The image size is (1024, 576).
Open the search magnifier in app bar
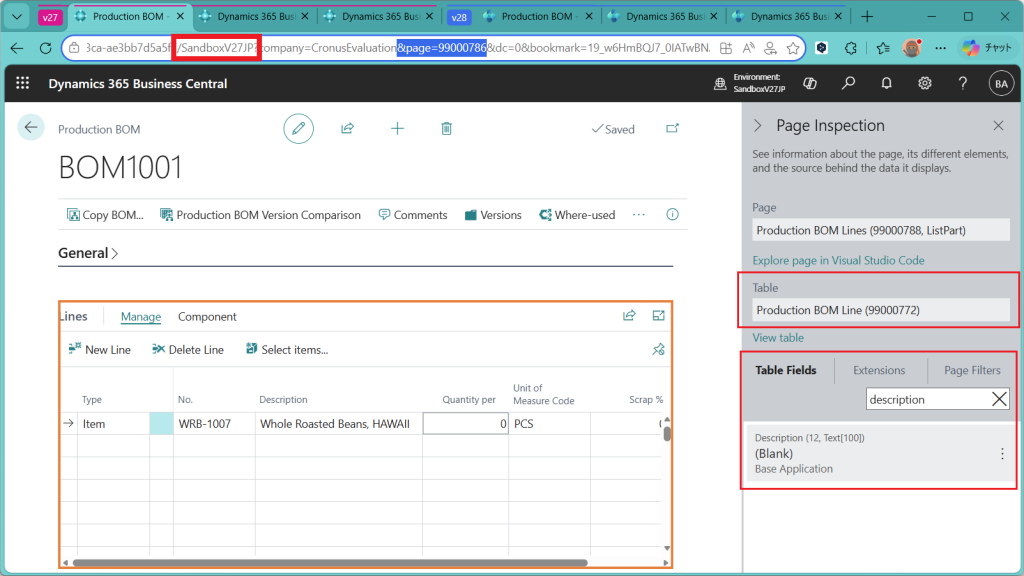(848, 84)
